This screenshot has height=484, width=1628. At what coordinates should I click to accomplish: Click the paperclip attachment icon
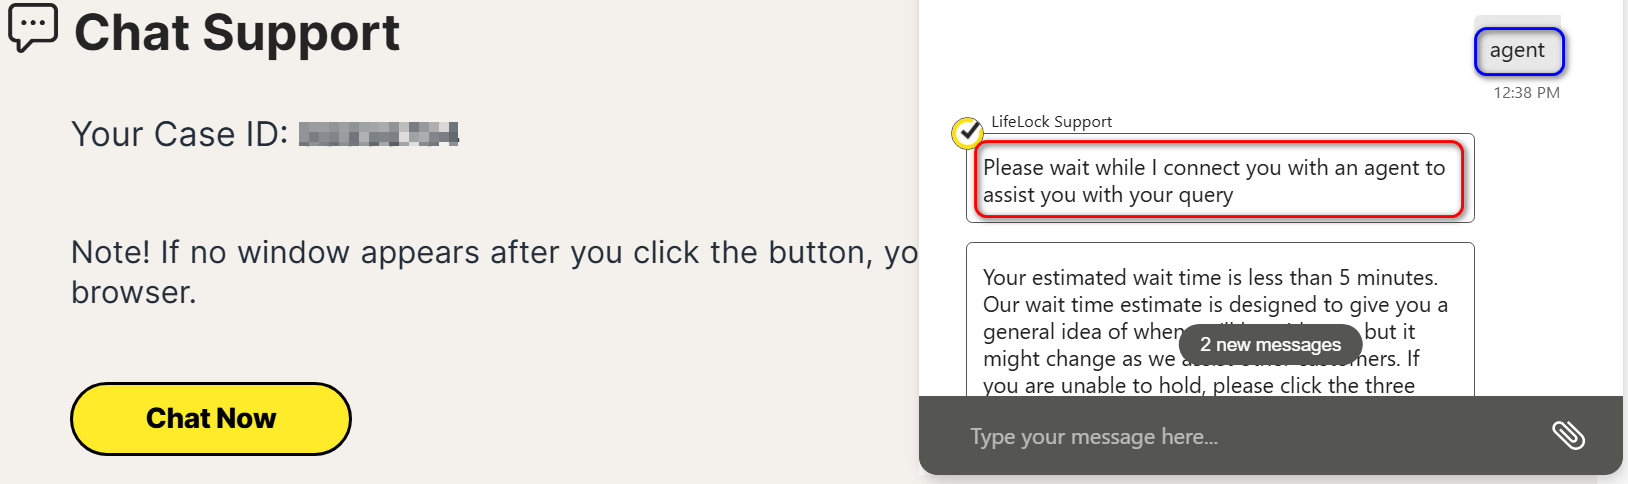(1567, 435)
